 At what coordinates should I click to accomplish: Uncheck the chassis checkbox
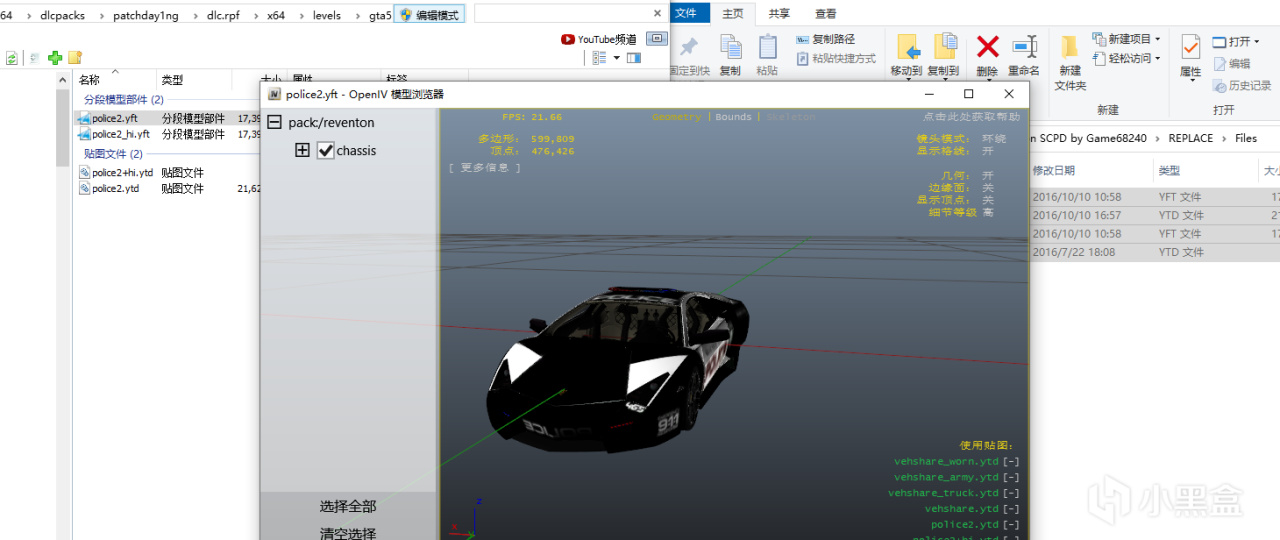tap(325, 151)
